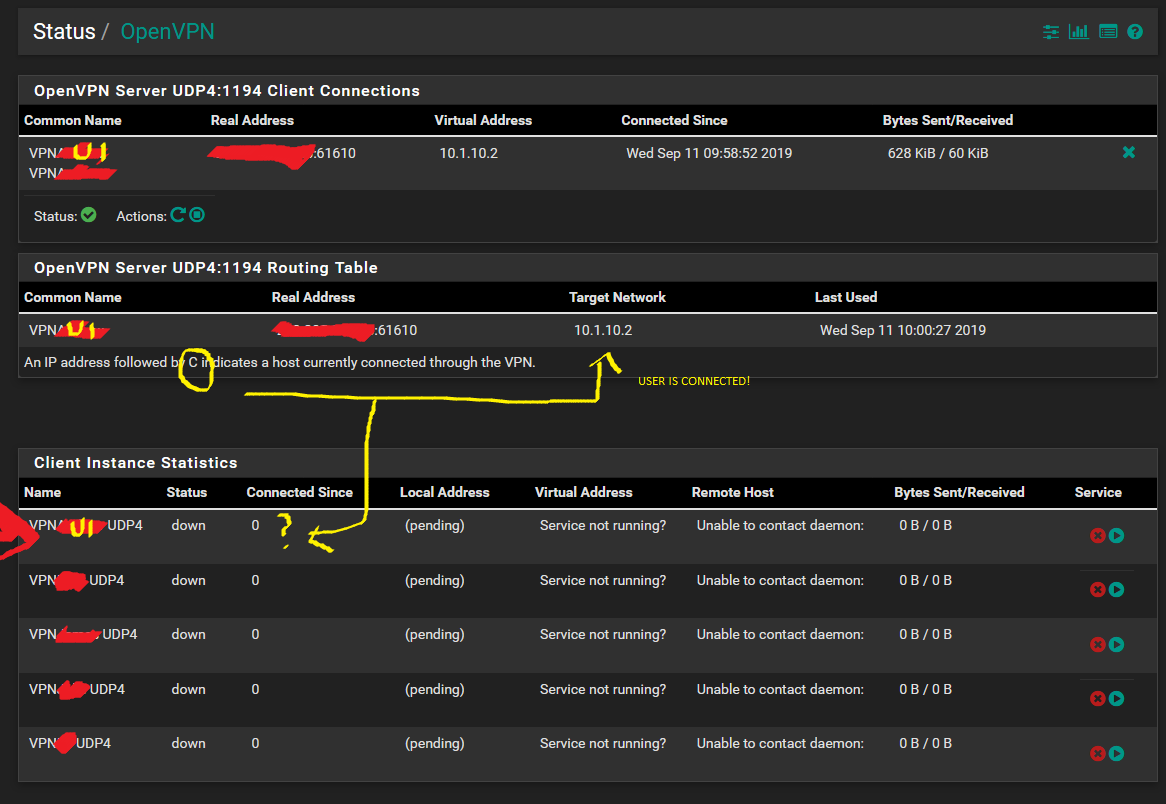Stop service in last Client Instance row
The width and height of the screenshot is (1166, 804).
pos(1098,753)
